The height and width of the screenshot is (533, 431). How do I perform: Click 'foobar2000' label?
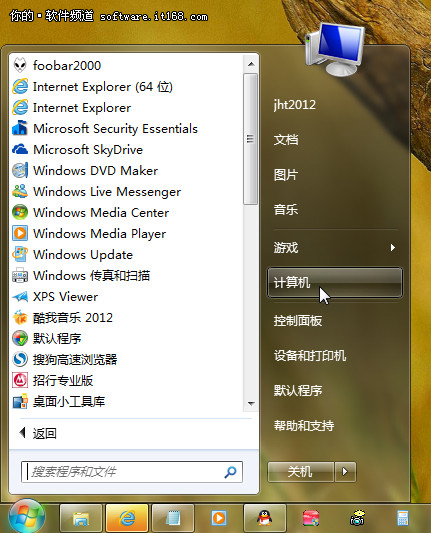tap(67, 66)
